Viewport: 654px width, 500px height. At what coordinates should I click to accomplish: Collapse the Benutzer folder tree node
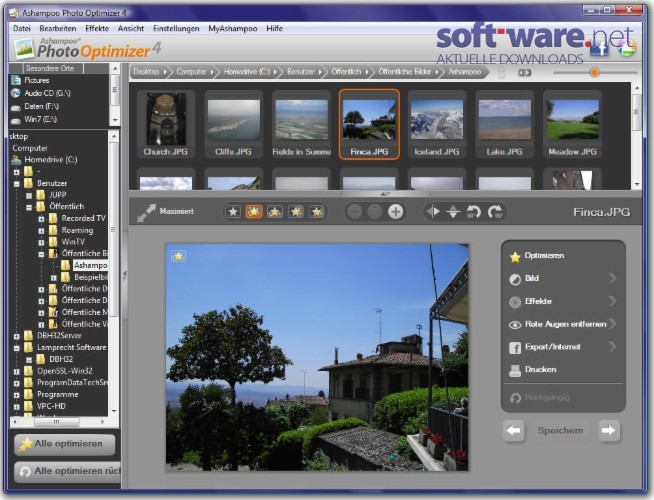[17, 183]
